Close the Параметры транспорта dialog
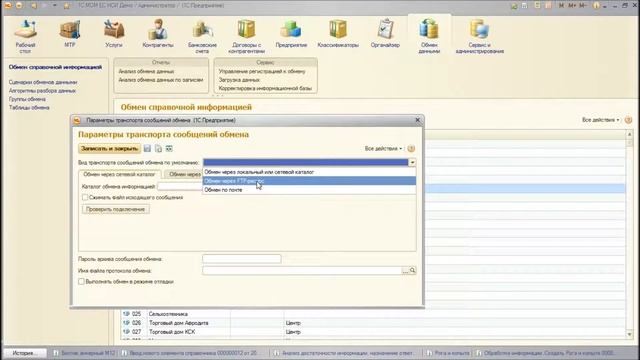The image size is (640, 360). pyautogui.click(x=418, y=120)
